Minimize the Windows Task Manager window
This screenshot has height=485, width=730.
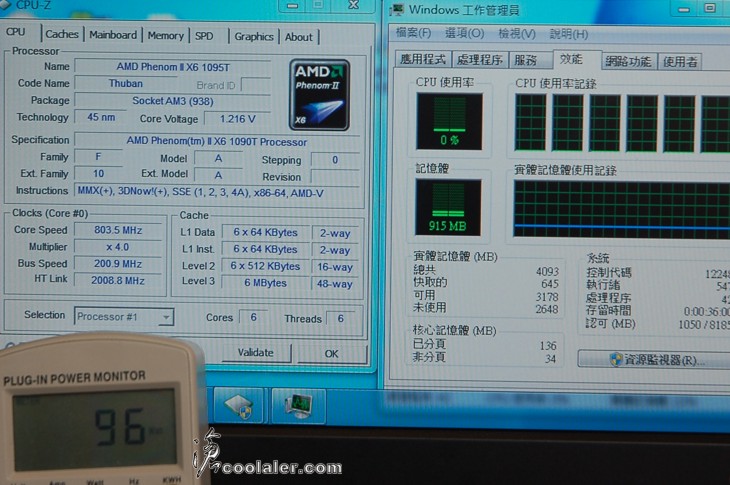tap(684, 9)
